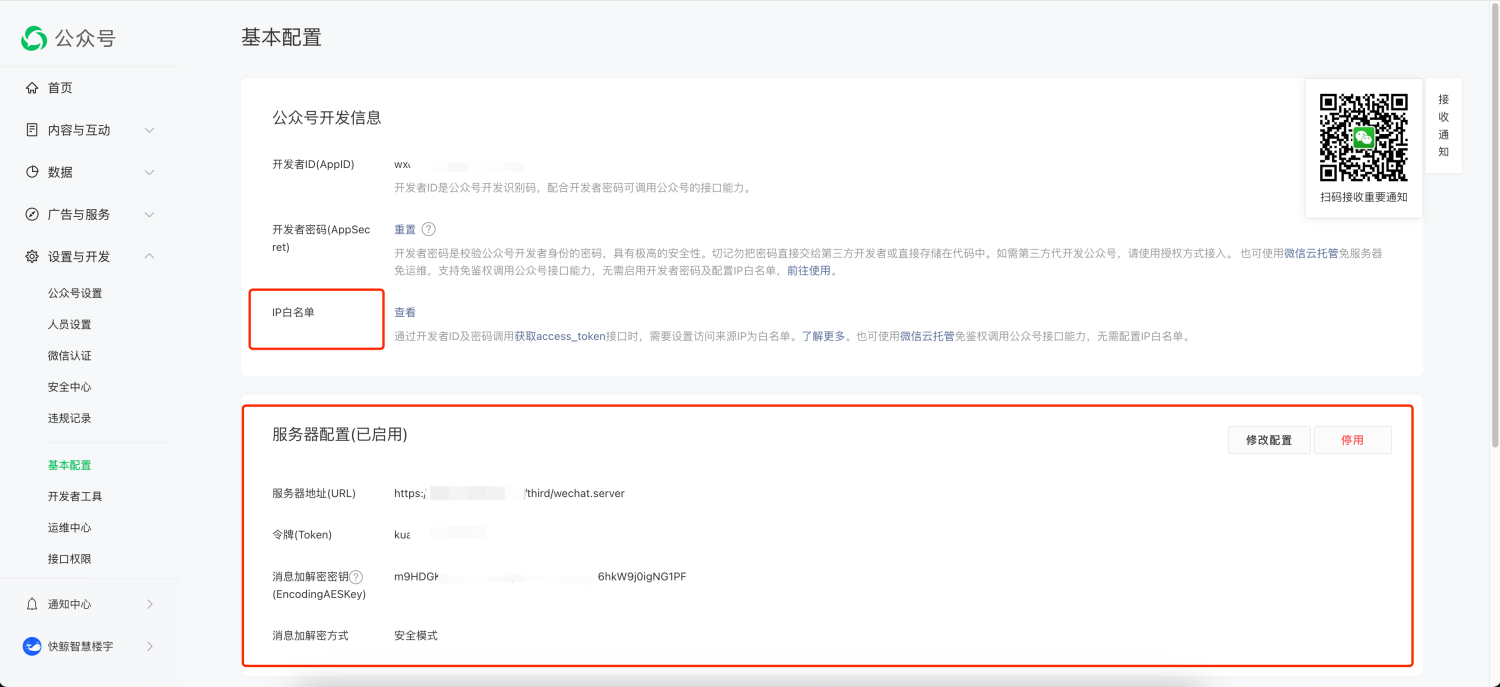Expand the 快鲸智慧楼宇 account arrow
This screenshot has width=1500, height=687.
click(x=150, y=646)
